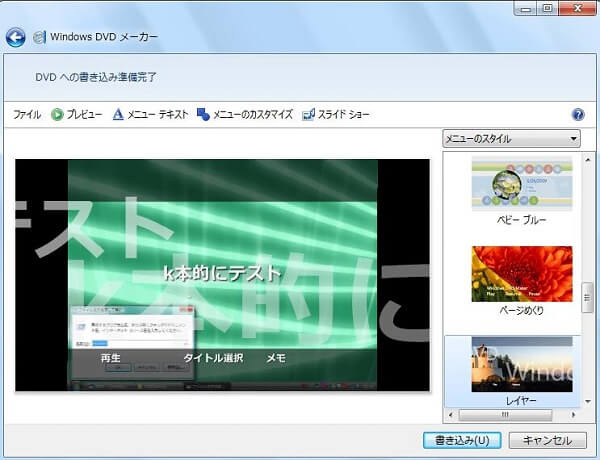Go back with the blue arrow button
Screen dimensions: 600x460
click(x=16, y=38)
